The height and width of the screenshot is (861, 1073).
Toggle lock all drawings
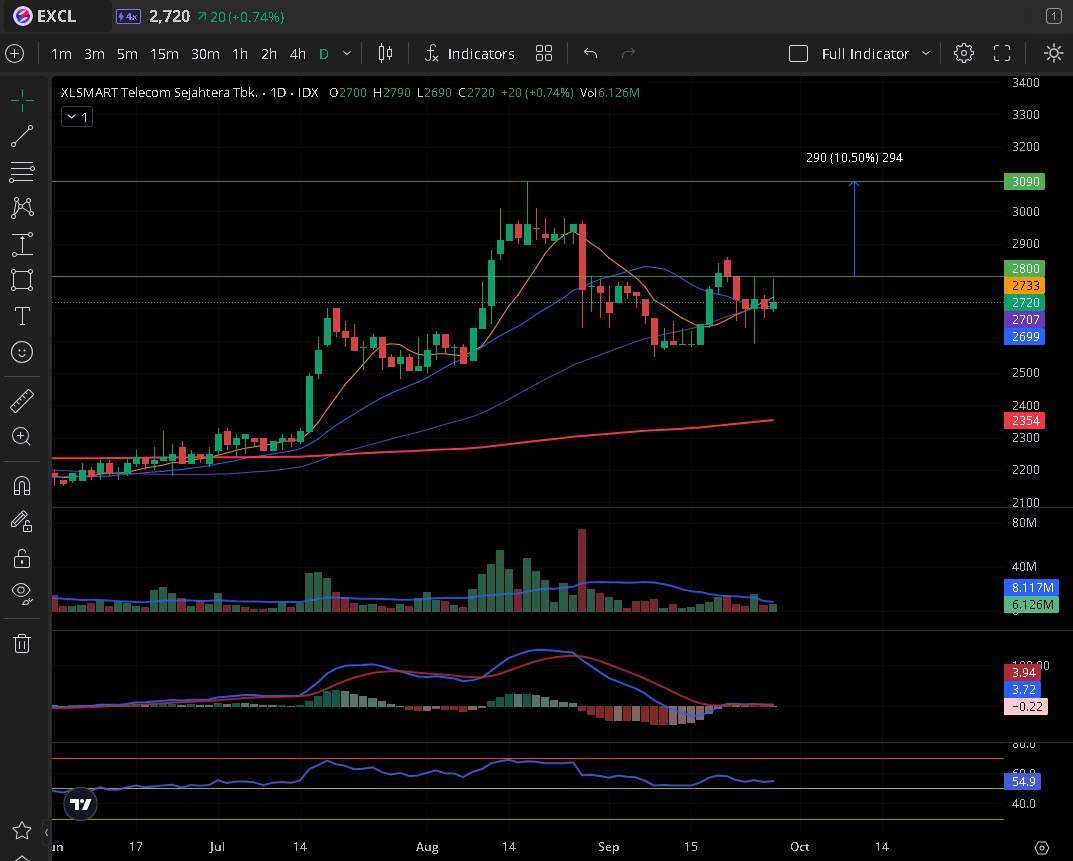(x=22, y=558)
